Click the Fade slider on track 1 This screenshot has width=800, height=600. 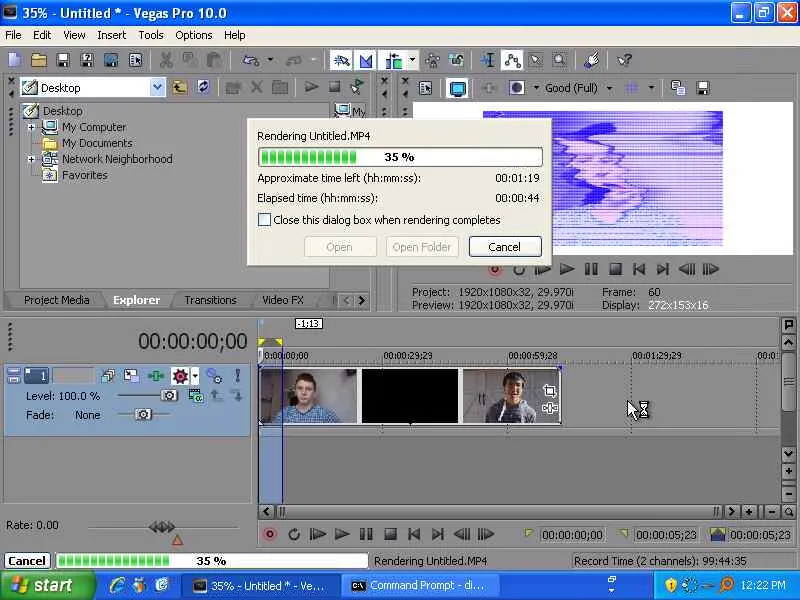[143, 414]
